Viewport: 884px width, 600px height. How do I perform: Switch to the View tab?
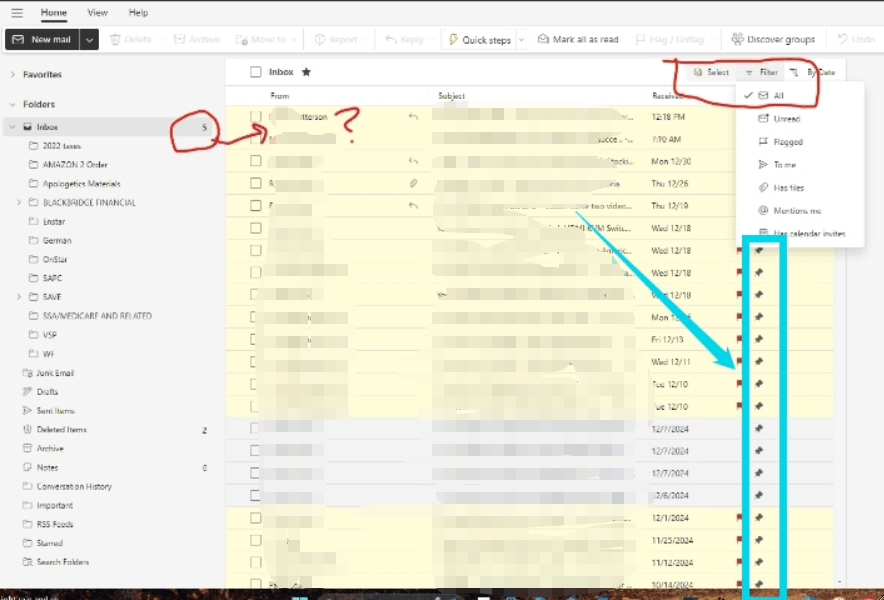coord(98,12)
